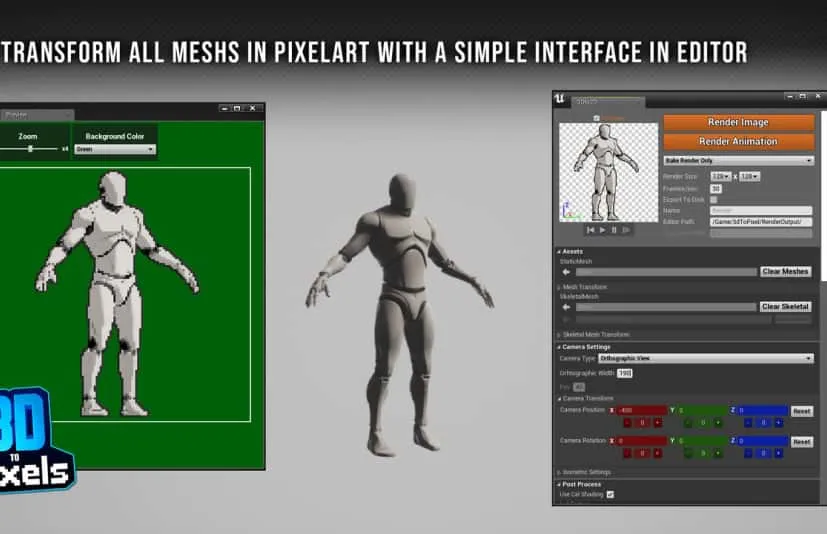Increase Camera Position X with plus button
The height and width of the screenshot is (534, 827).
pos(657,423)
